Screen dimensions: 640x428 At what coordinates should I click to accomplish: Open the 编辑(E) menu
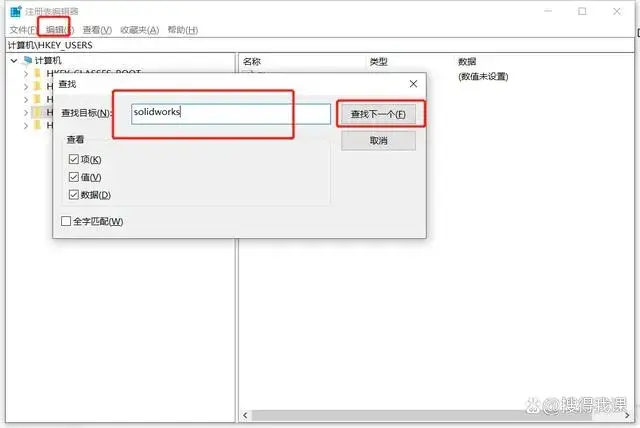pyautogui.click(x=60, y=30)
